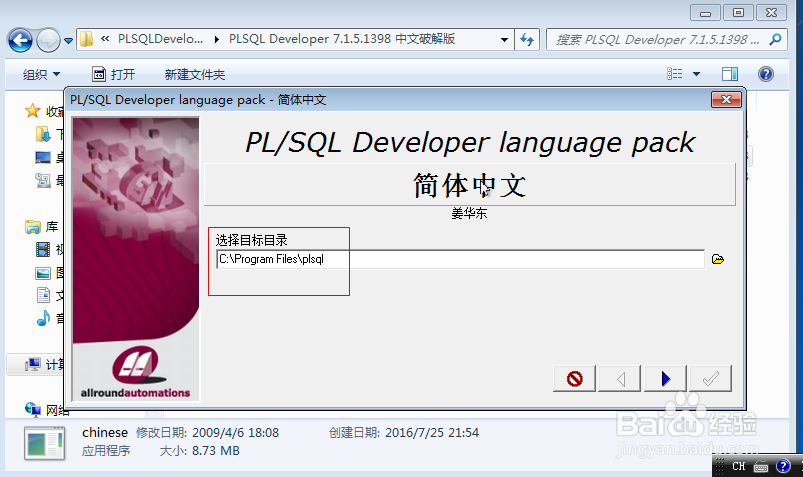
Task: Click 新建文件夹 in the toolbar
Action: click(195, 74)
